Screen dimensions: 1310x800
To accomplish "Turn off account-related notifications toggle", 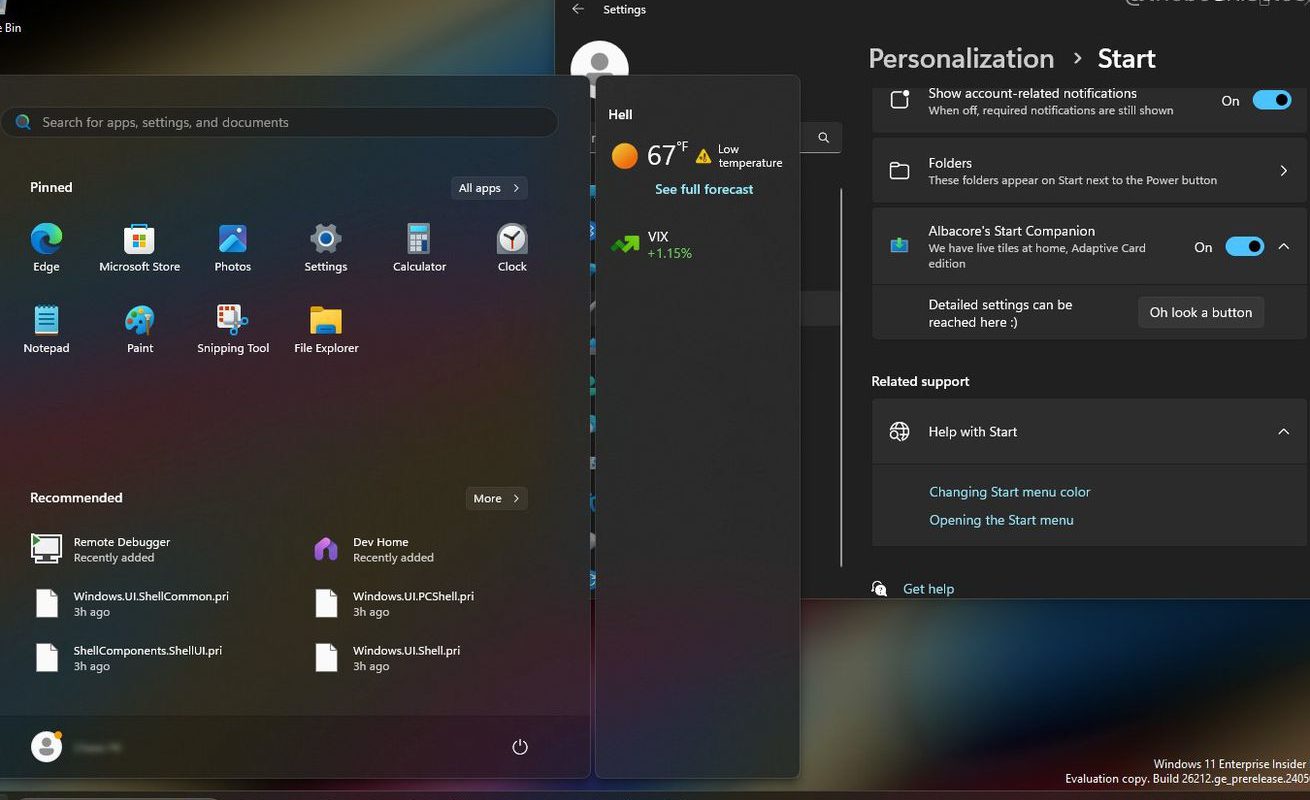I will [1272, 100].
